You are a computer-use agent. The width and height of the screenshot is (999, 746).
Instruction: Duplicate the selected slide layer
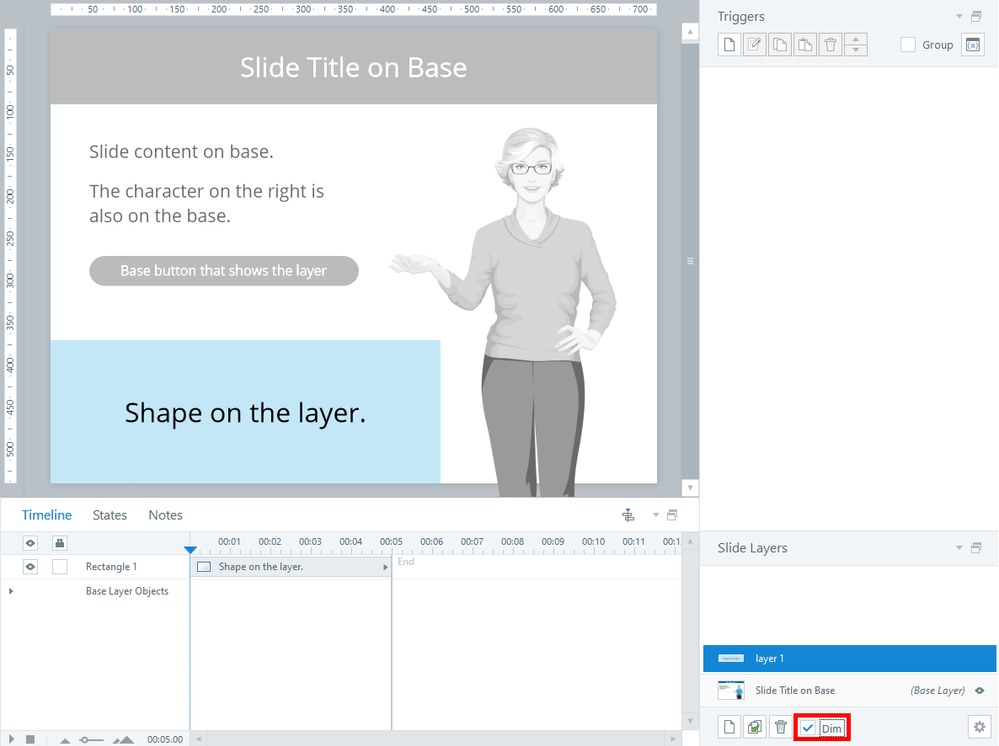pos(754,727)
